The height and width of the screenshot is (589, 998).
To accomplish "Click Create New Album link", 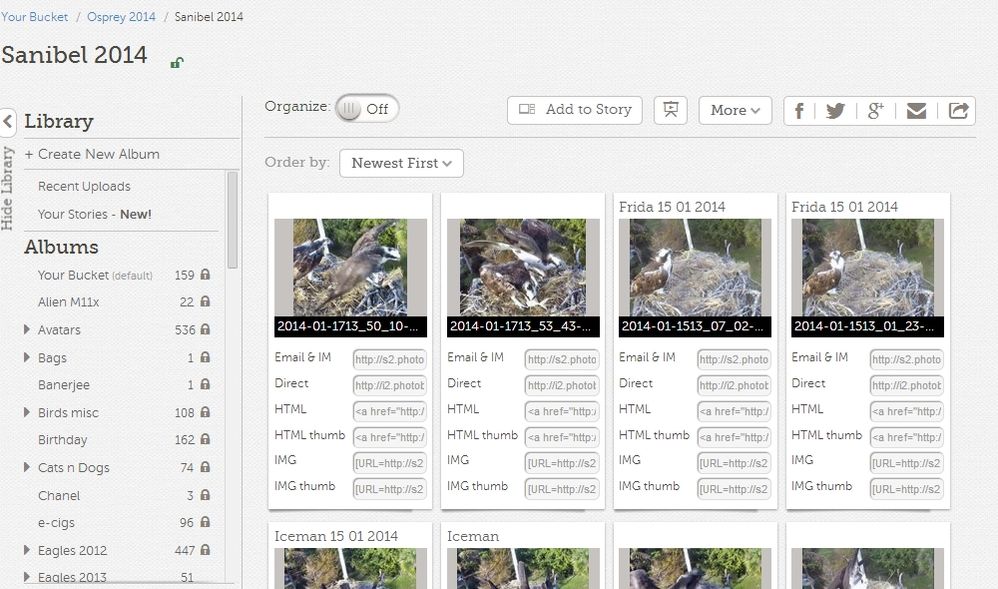I will point(92,154).
